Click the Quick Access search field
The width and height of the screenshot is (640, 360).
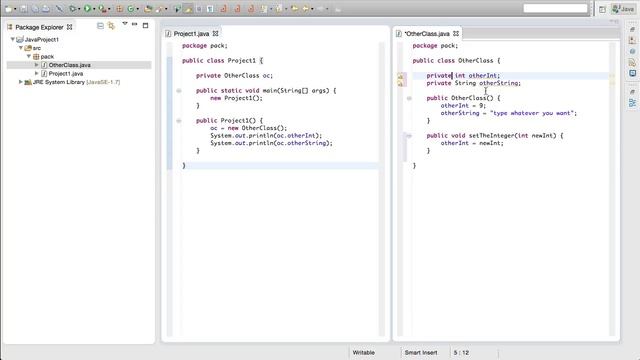click(x=555, y=8)
